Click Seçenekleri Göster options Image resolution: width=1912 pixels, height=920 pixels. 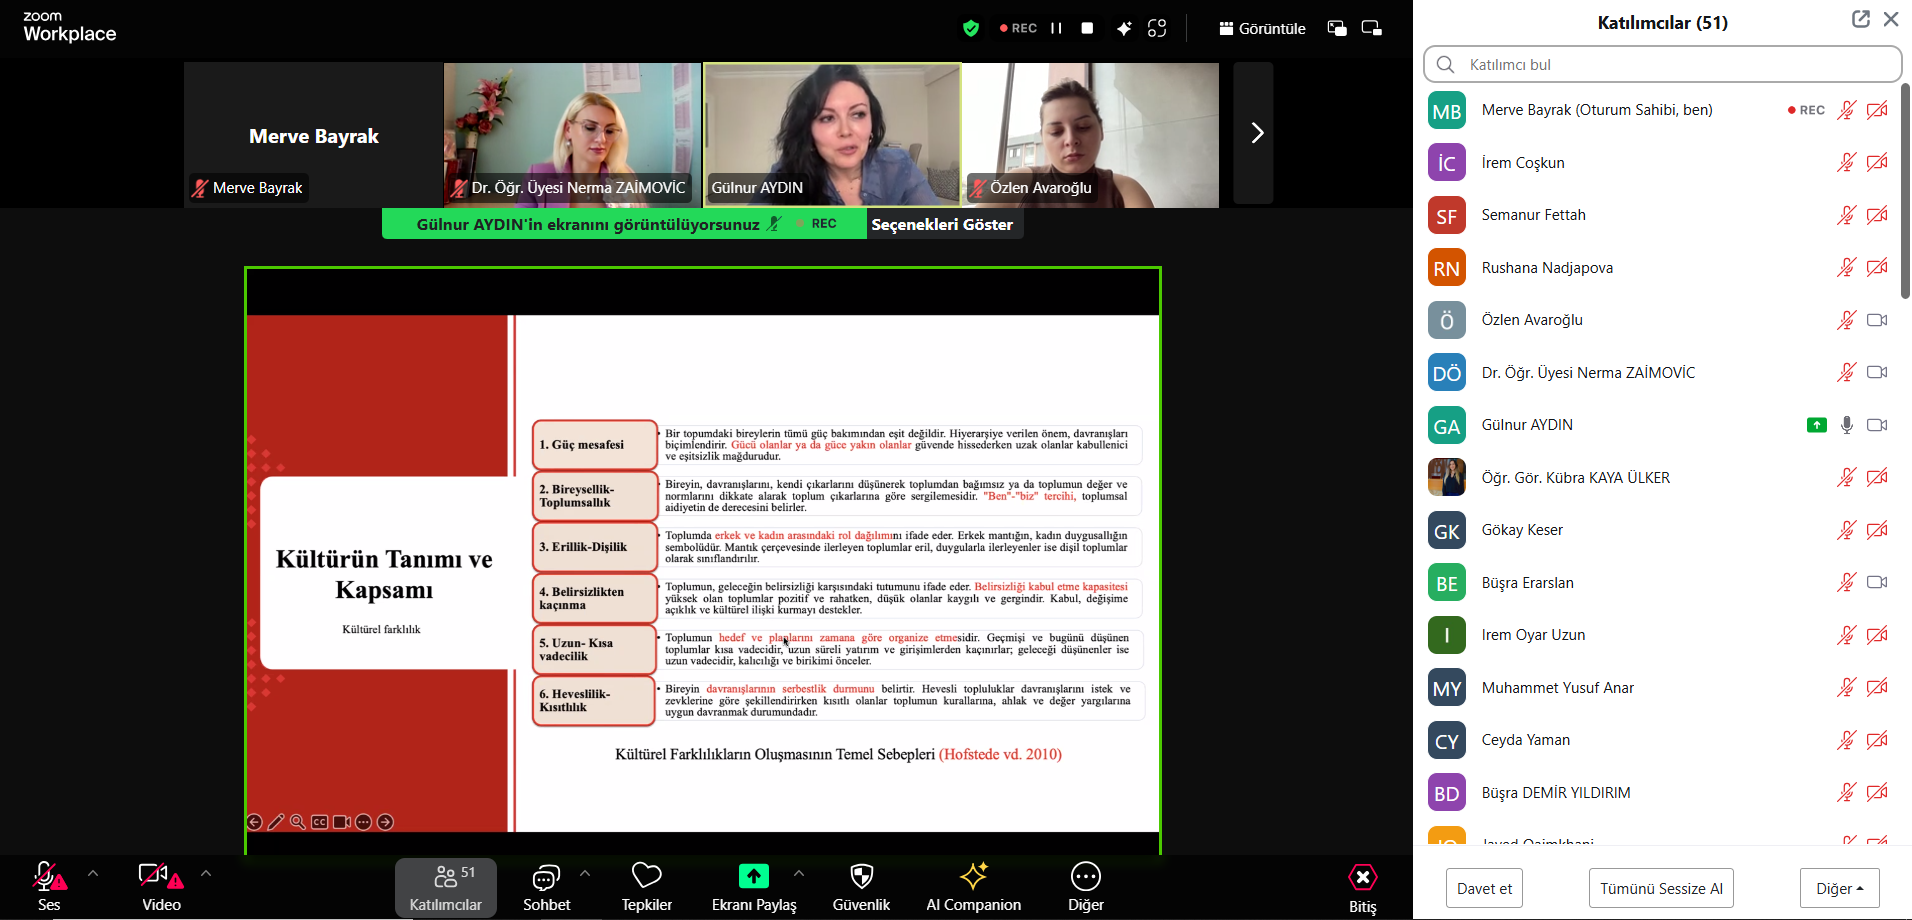942,224
